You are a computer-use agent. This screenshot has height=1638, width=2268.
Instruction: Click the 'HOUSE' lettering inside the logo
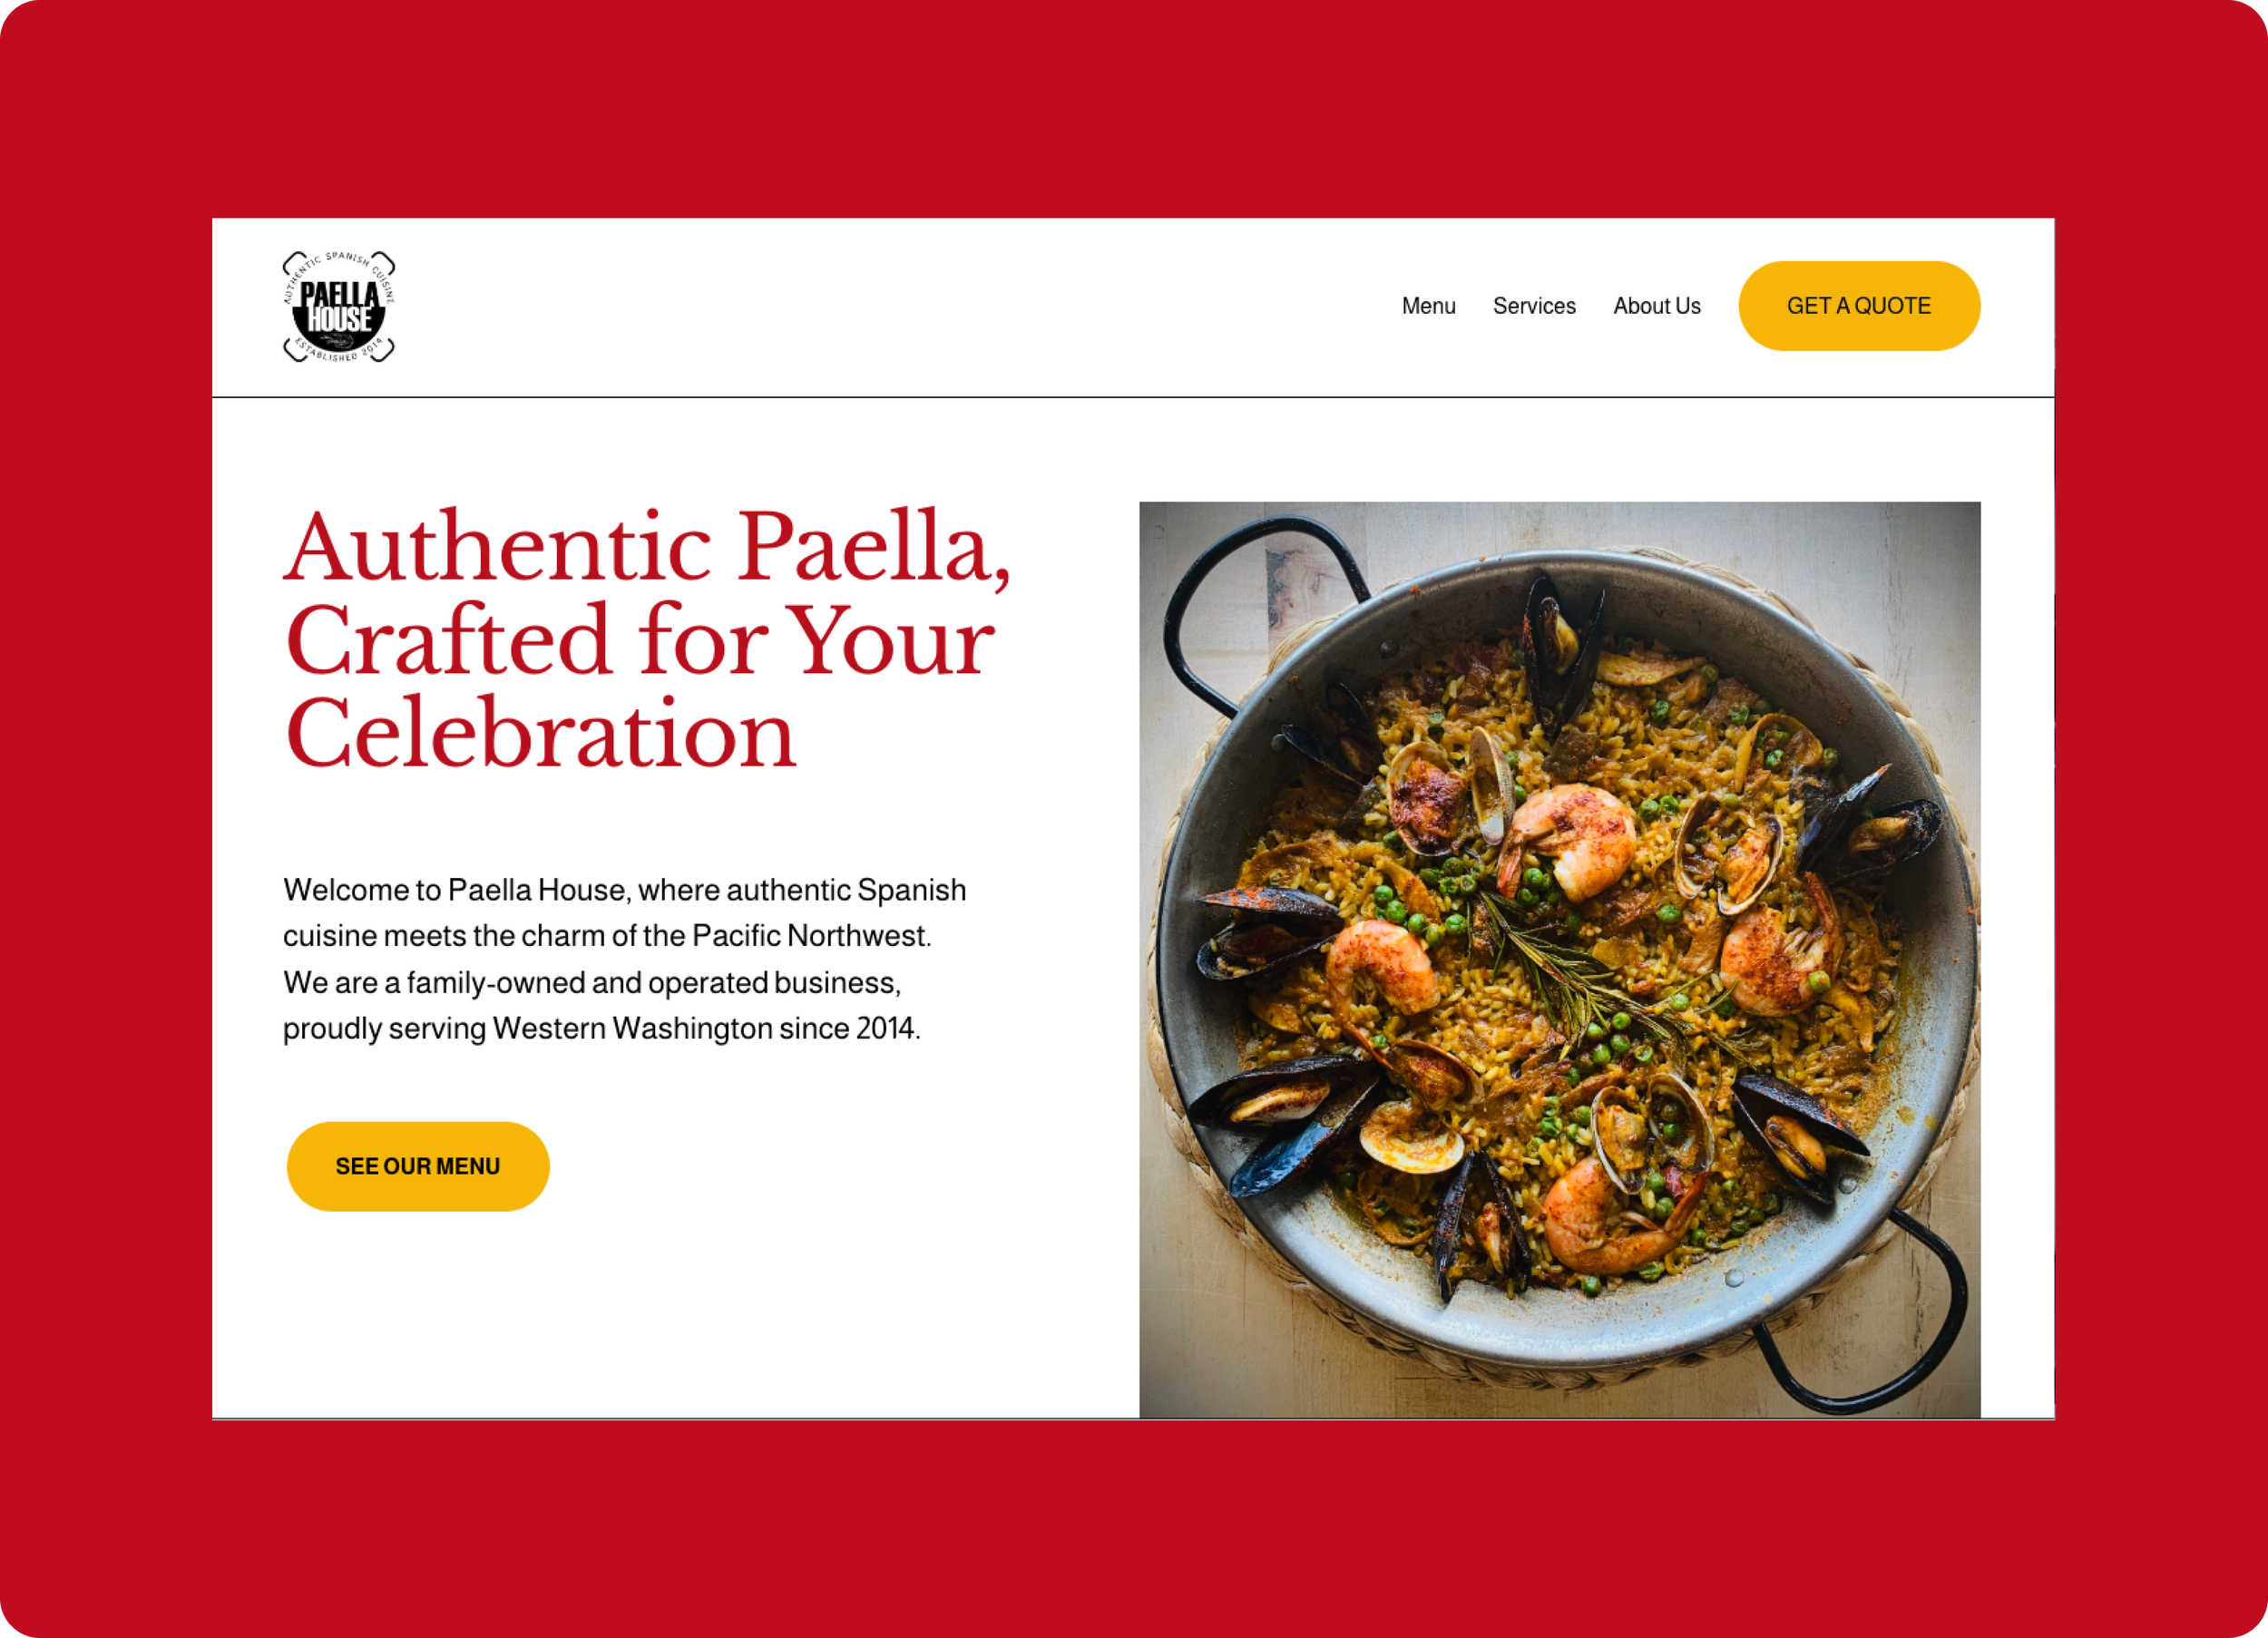pyautogui.click(x=339, y=320)
